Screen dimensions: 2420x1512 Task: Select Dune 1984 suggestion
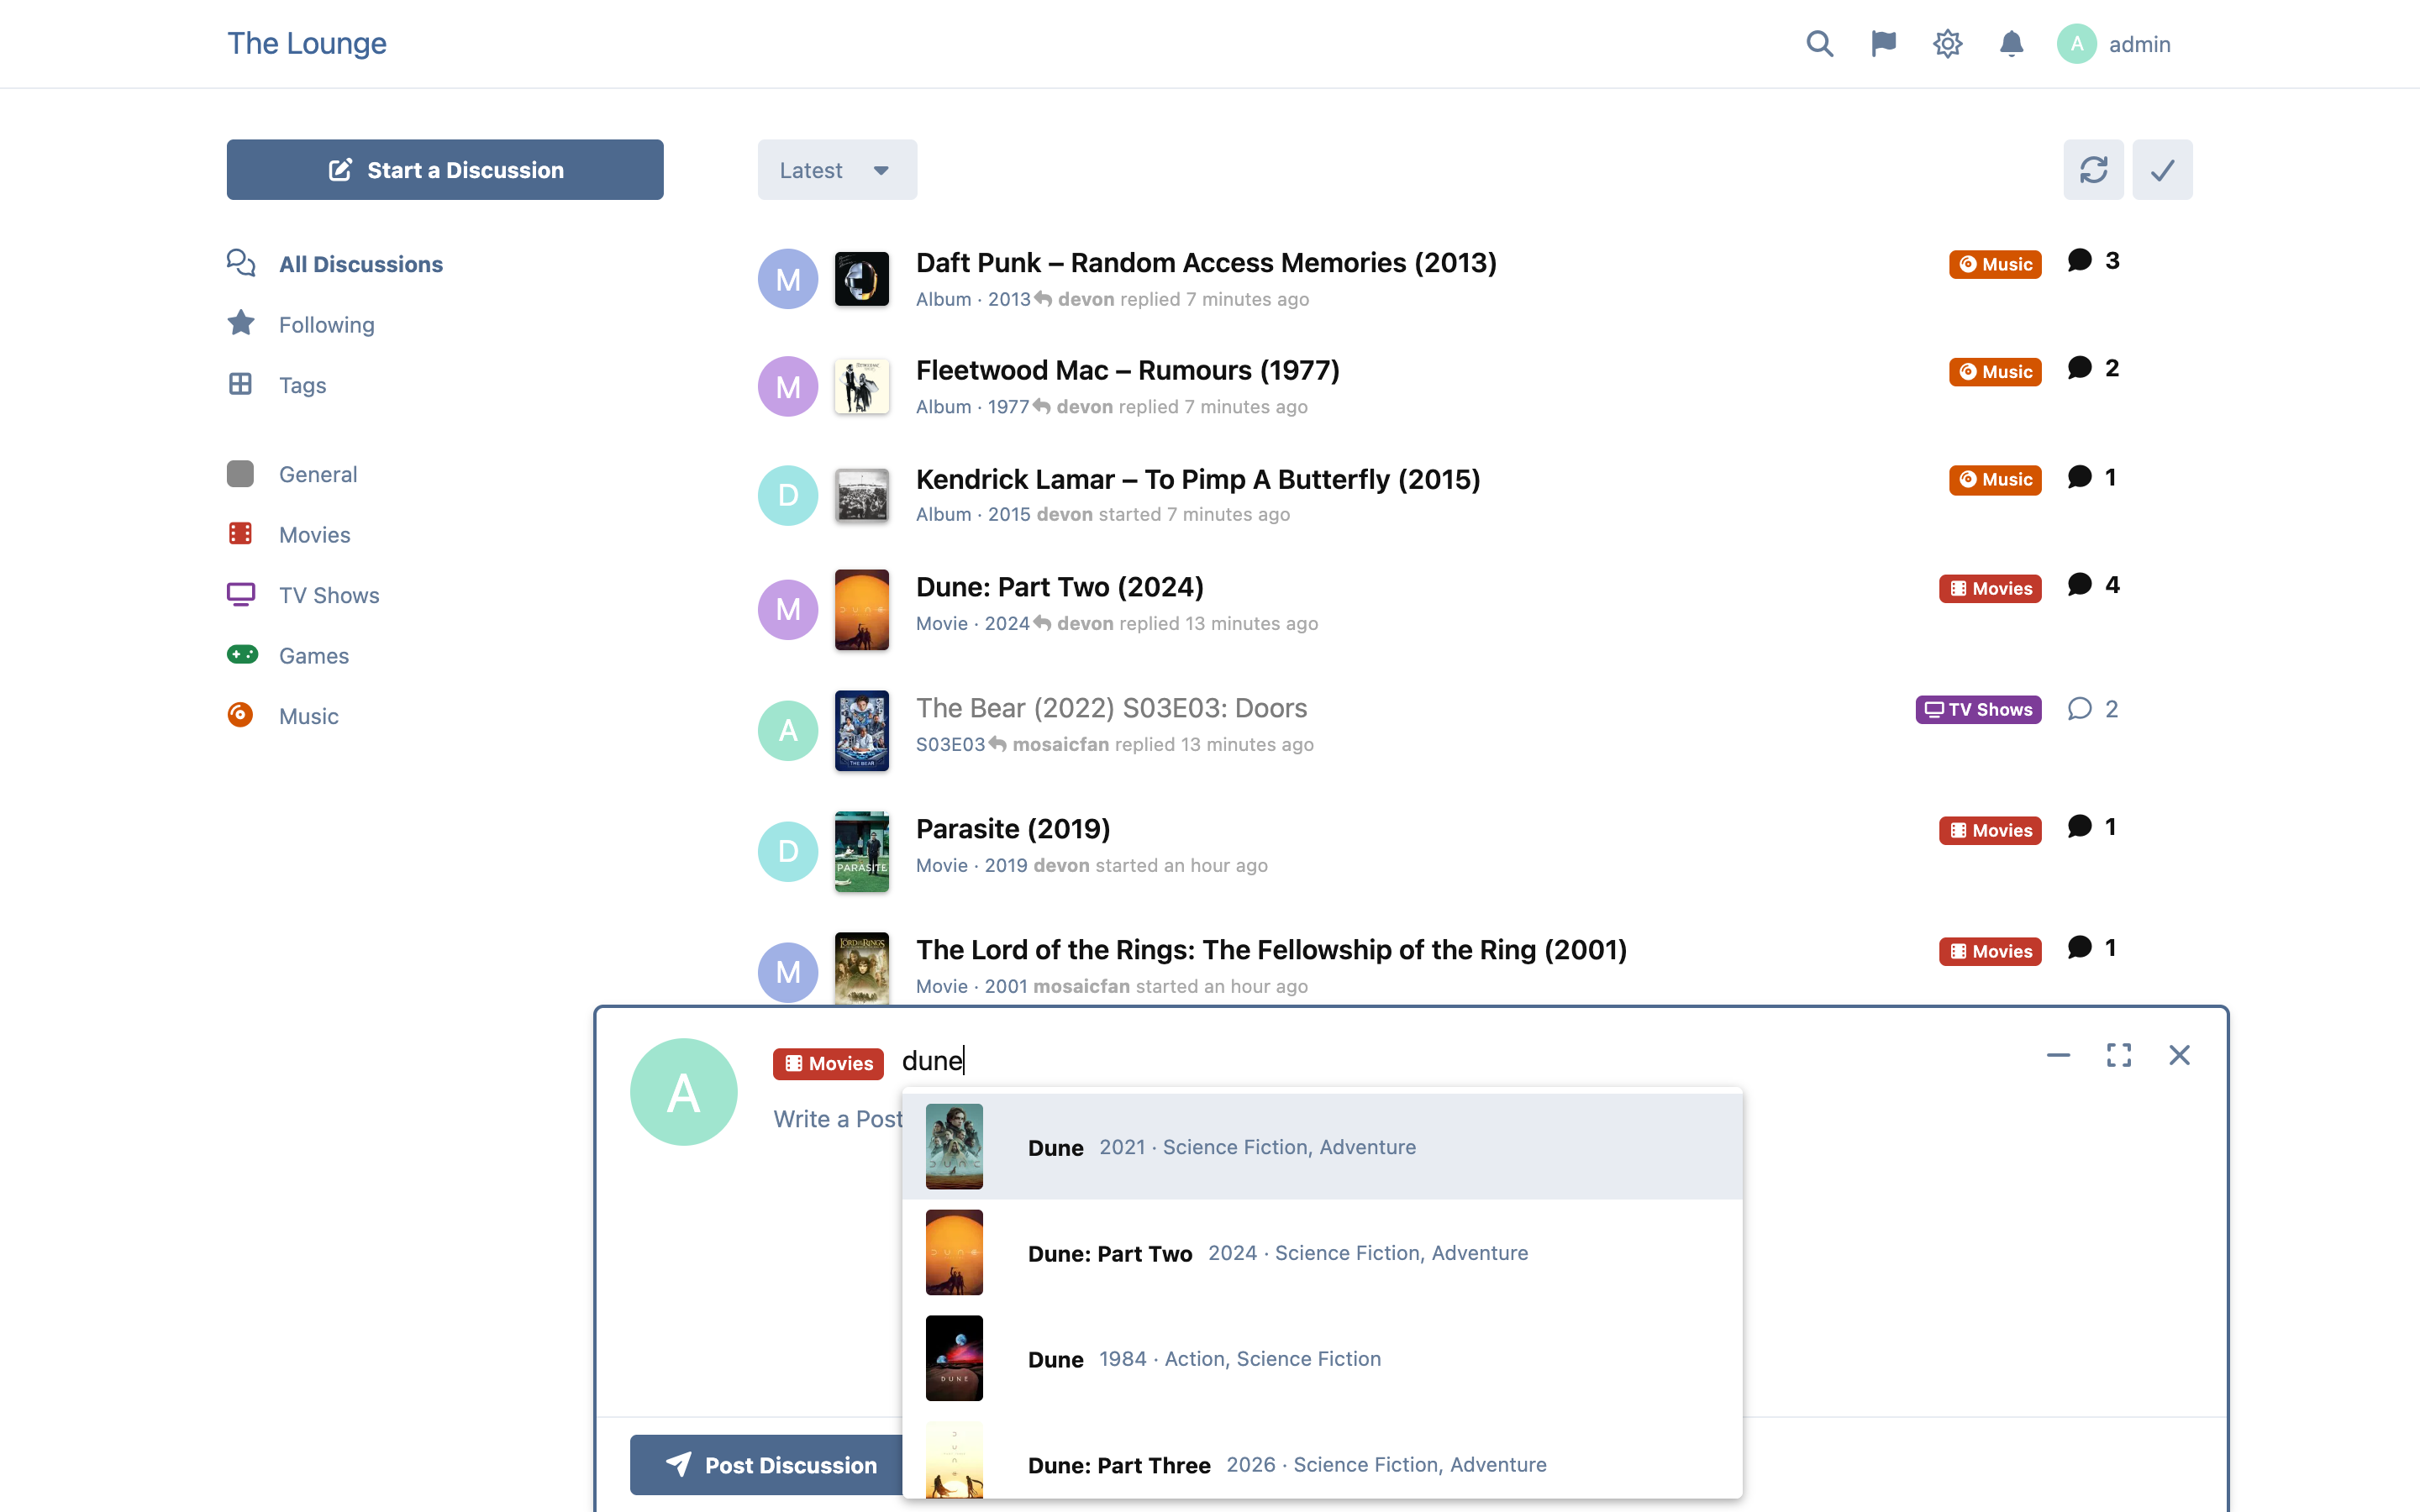click(x=1322, y=1359)
